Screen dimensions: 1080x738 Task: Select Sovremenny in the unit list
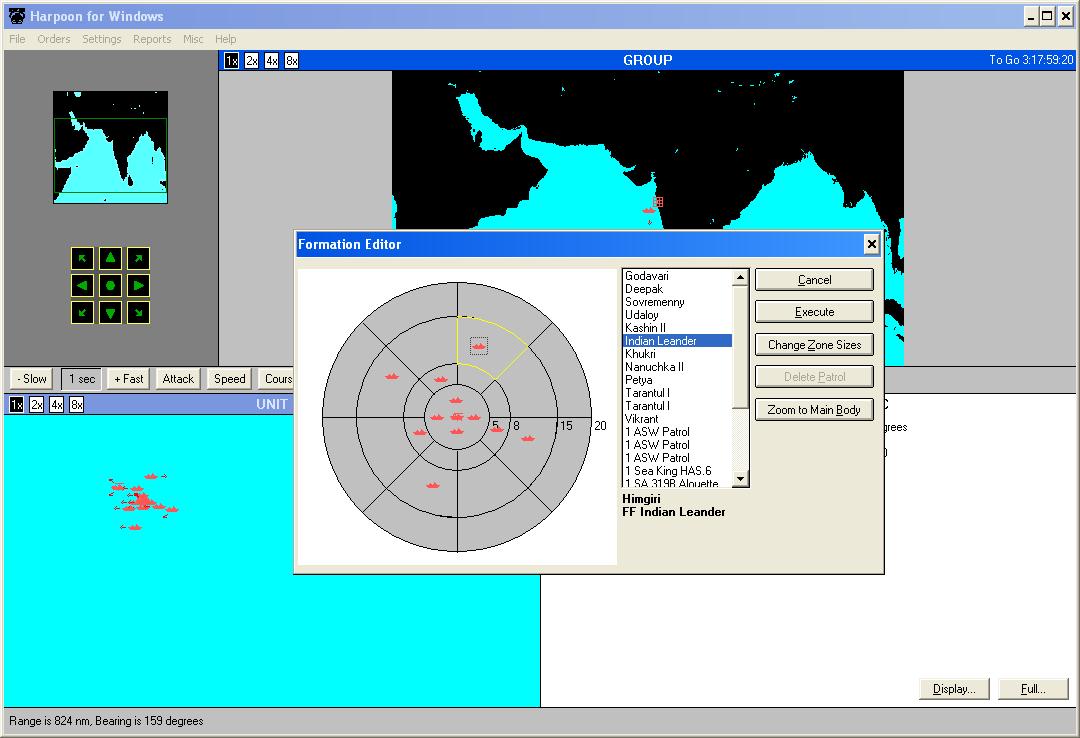[x=677, y=302]
